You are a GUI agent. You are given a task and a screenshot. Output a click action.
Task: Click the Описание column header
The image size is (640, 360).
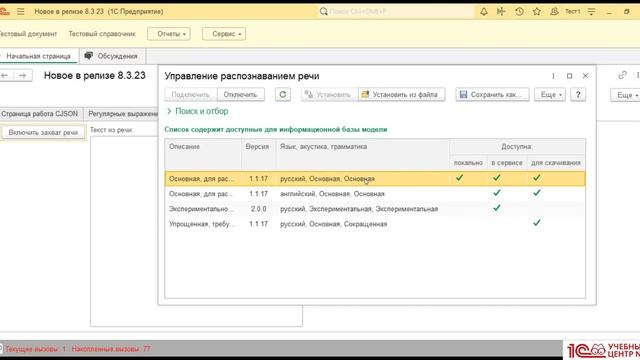click(203, 155)
